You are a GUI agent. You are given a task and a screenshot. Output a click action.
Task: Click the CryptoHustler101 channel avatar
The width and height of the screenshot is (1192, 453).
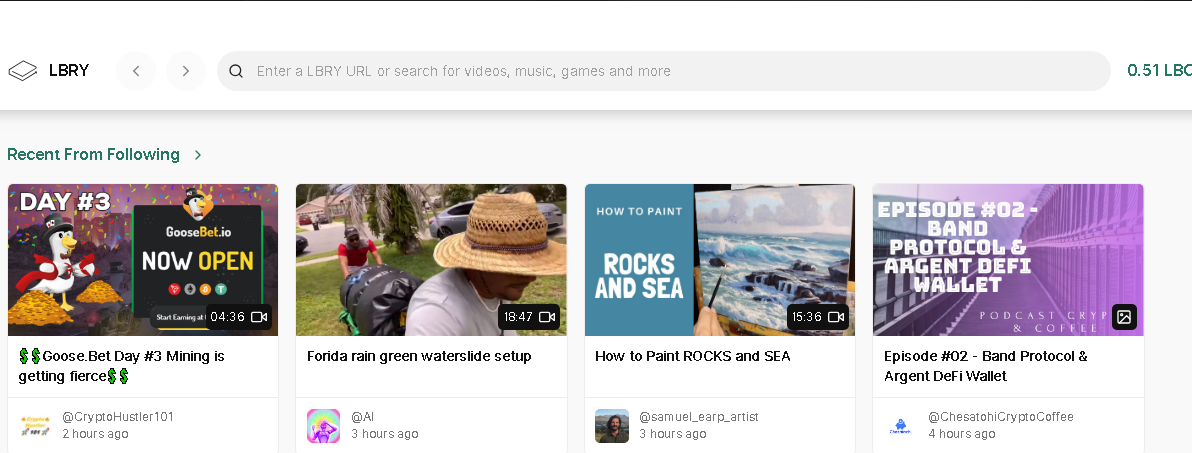point(35,426)
